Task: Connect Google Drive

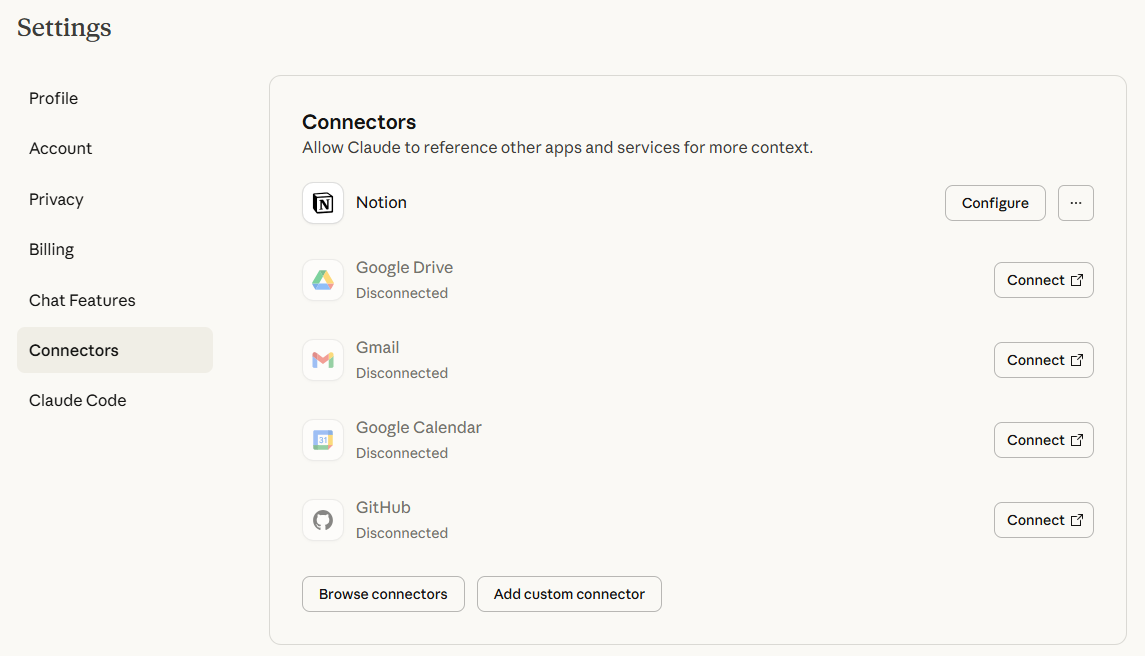Action: tap(1043, 280)
